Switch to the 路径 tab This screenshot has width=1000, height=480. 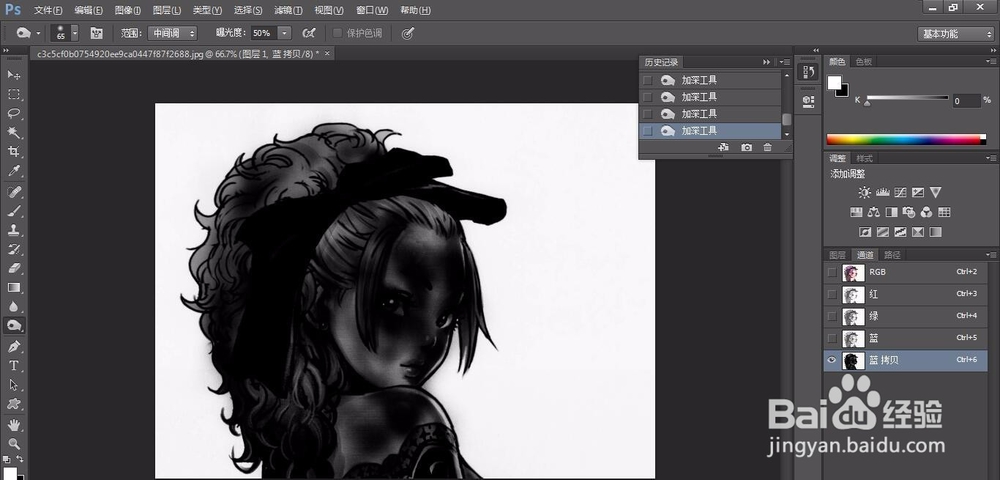click(892, 255)
